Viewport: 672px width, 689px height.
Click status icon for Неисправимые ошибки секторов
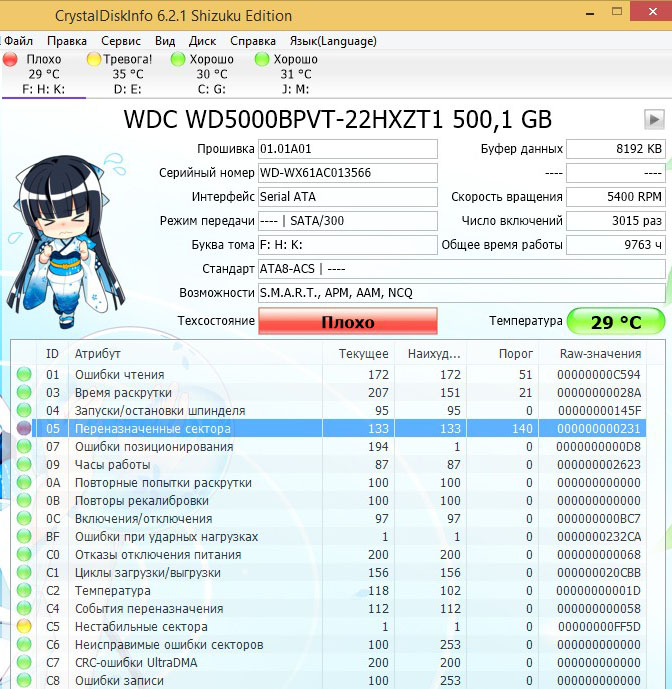click(x=24, y=645)
